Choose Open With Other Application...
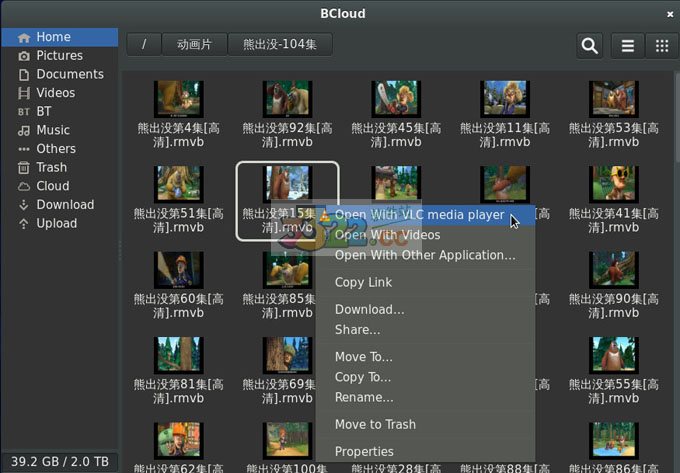The height and width of the screenshot is (473, 680). point(425,255)
